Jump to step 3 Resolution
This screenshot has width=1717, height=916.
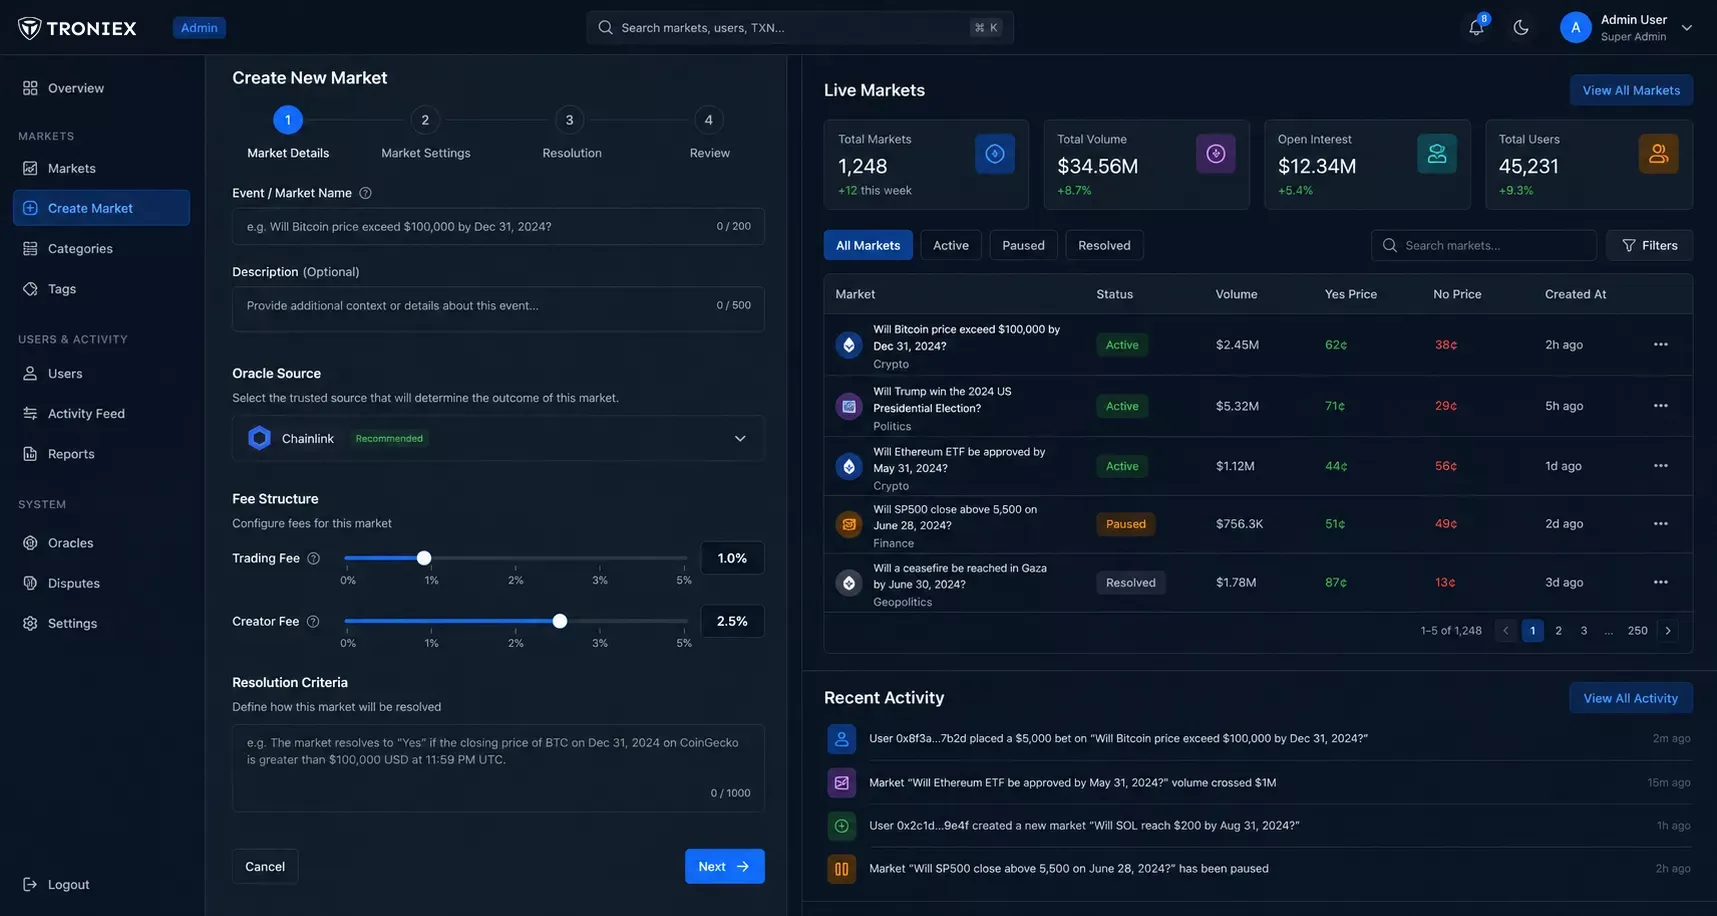[x=570, y=120]
